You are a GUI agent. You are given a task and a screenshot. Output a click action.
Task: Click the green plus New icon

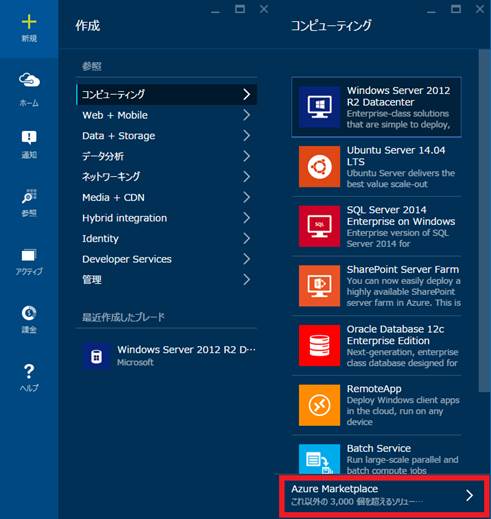29,22
